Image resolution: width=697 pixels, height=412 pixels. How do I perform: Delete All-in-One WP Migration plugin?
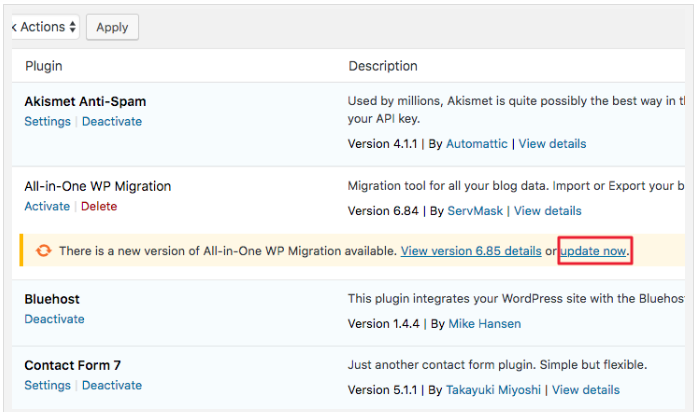coord(99,207)
